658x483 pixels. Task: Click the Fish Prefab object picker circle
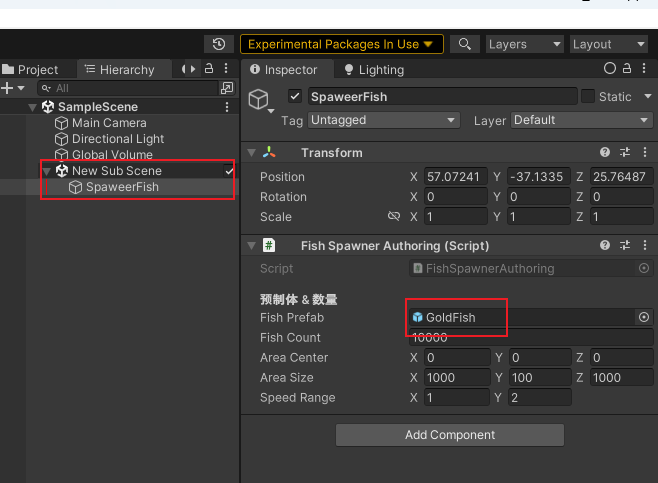pos(644,317)
